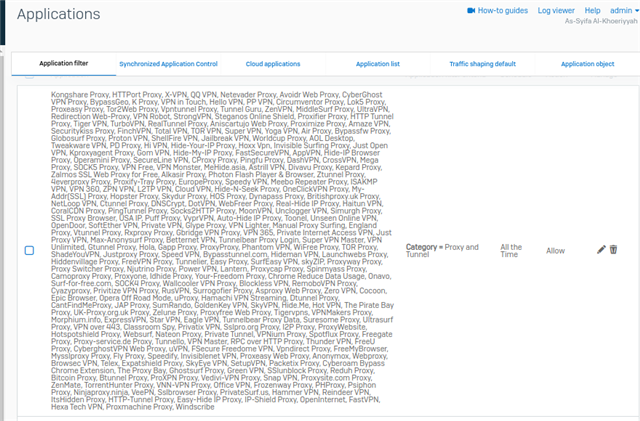Viewport: 640px width, 421px height.
Task: Open the Traffic shaping default tab
Action: tap(482, 64)
